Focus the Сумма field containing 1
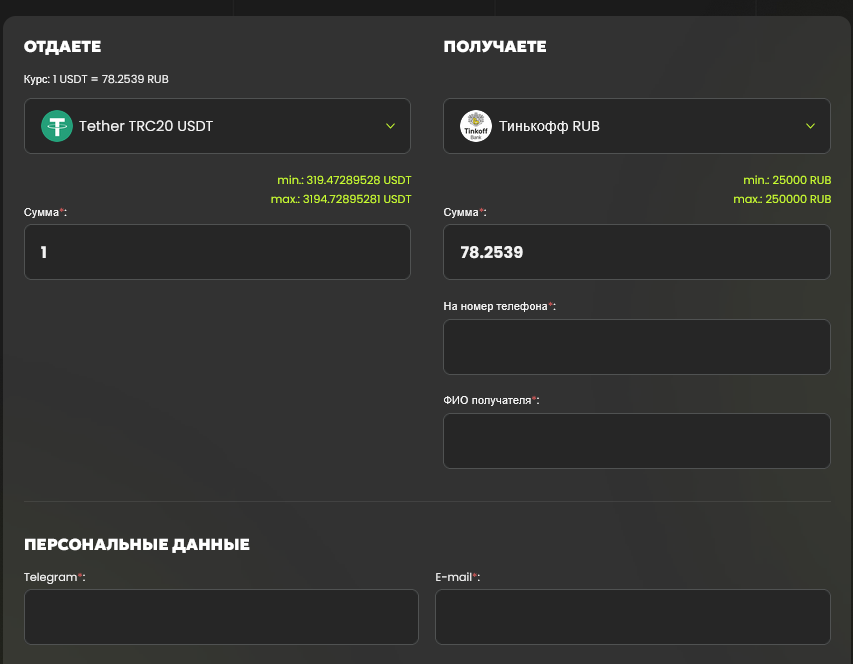This screenshot has width=853, height=664. [217, 252]
